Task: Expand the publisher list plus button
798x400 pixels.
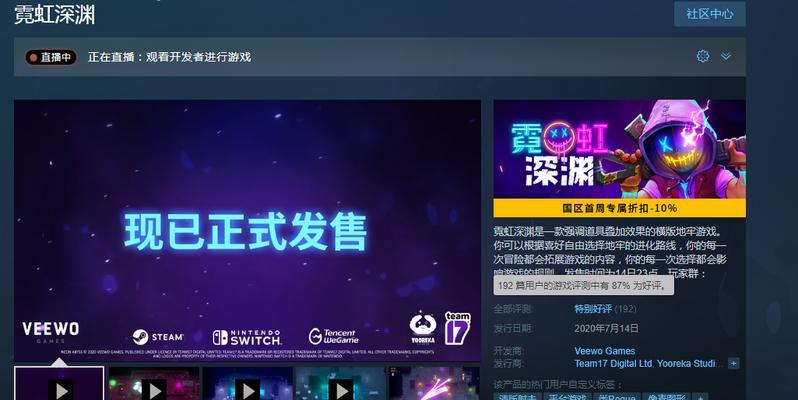Action: click(x=733, y=363)
